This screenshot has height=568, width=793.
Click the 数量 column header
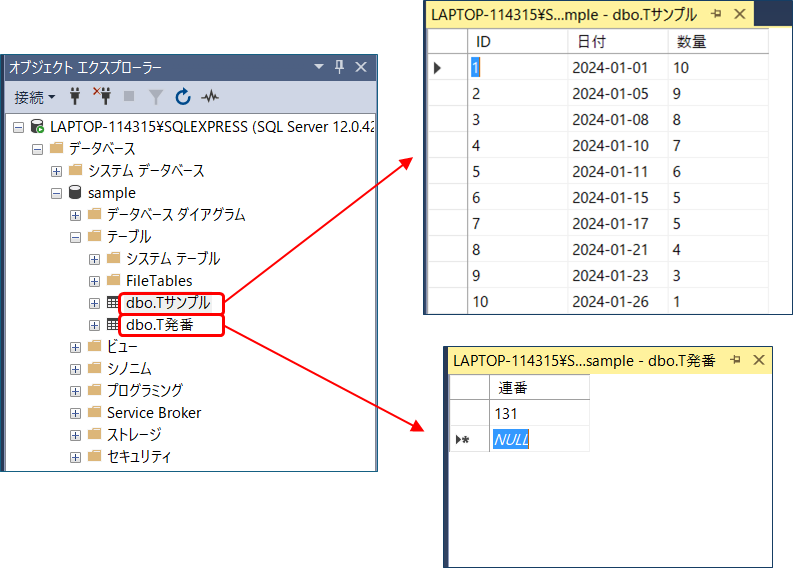coord(718,41)
